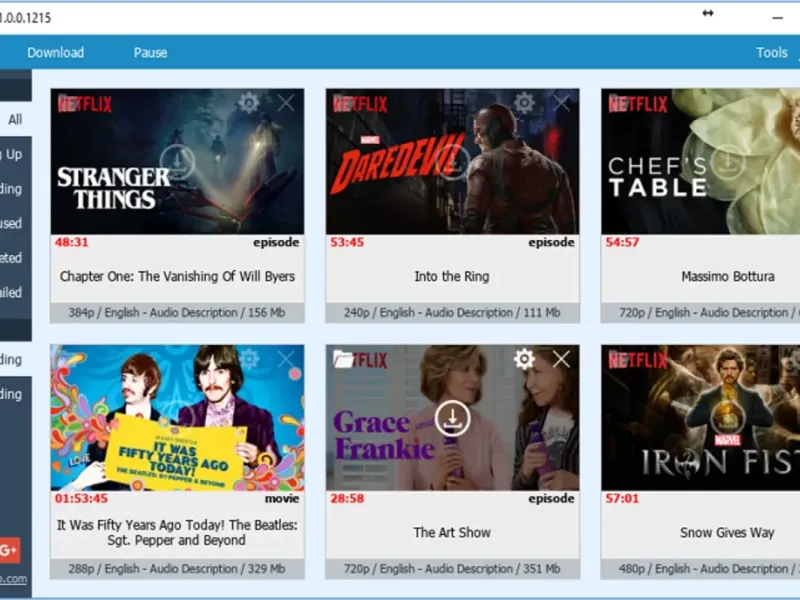Remove the Beatles movie card with X
800x600 pixels.
click(286, 359)
